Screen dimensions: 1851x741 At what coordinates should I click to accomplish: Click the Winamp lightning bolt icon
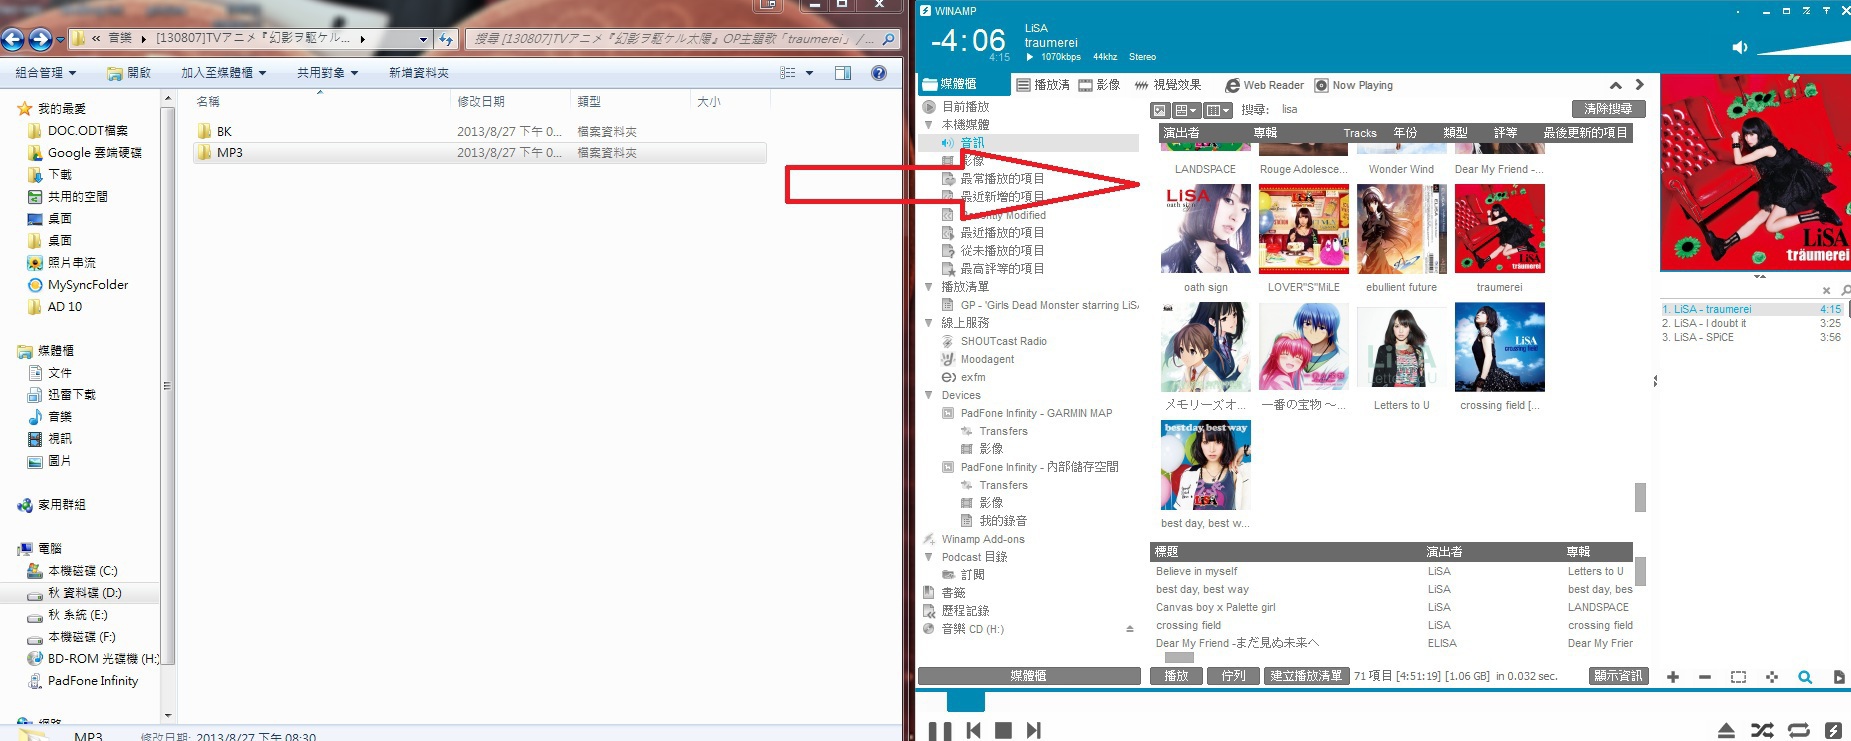[1833, 731]
